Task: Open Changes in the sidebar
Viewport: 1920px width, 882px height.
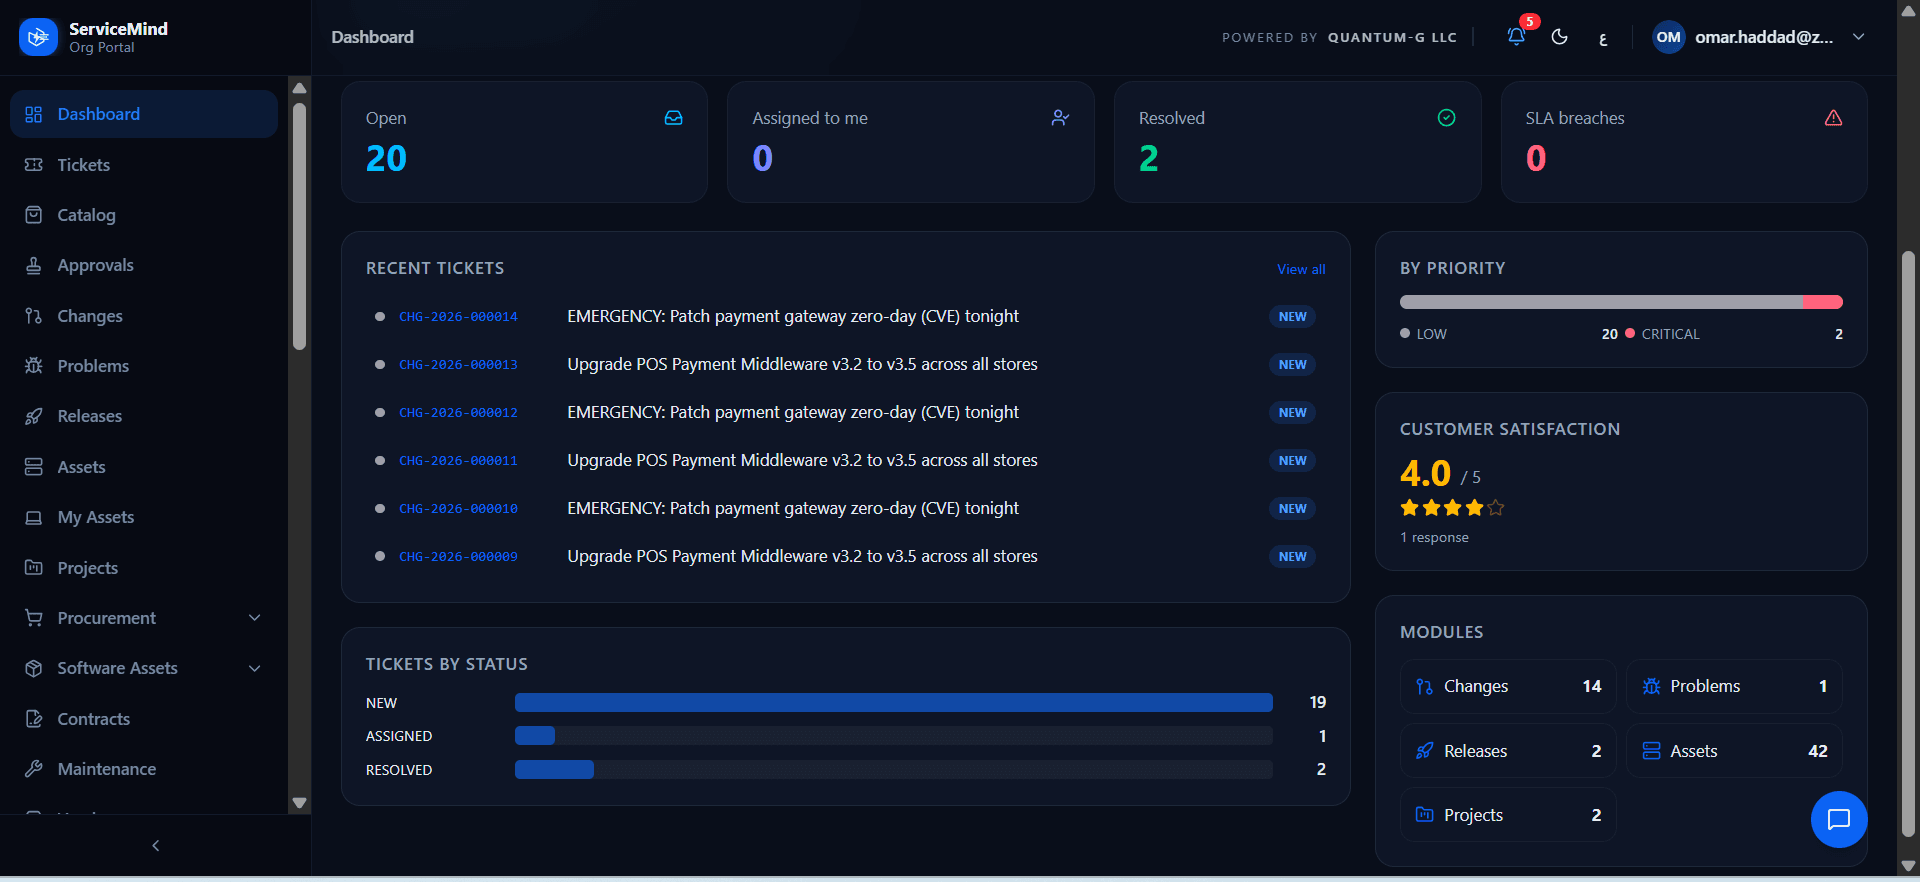Action: coord(144,316)
